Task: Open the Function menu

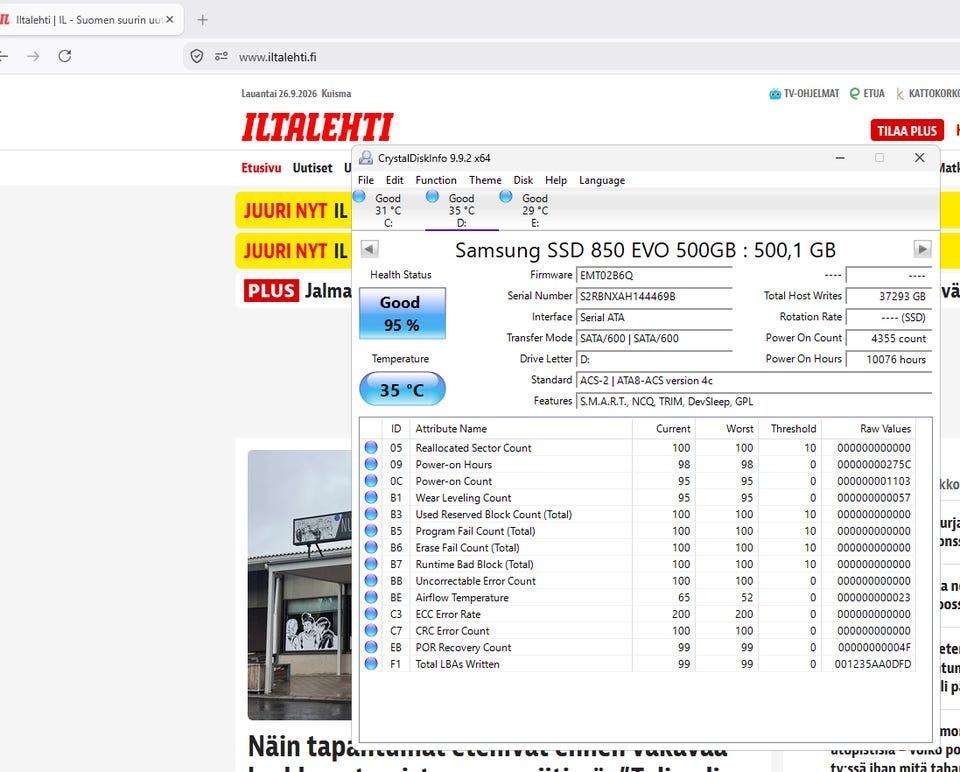Action: [436, 180]
